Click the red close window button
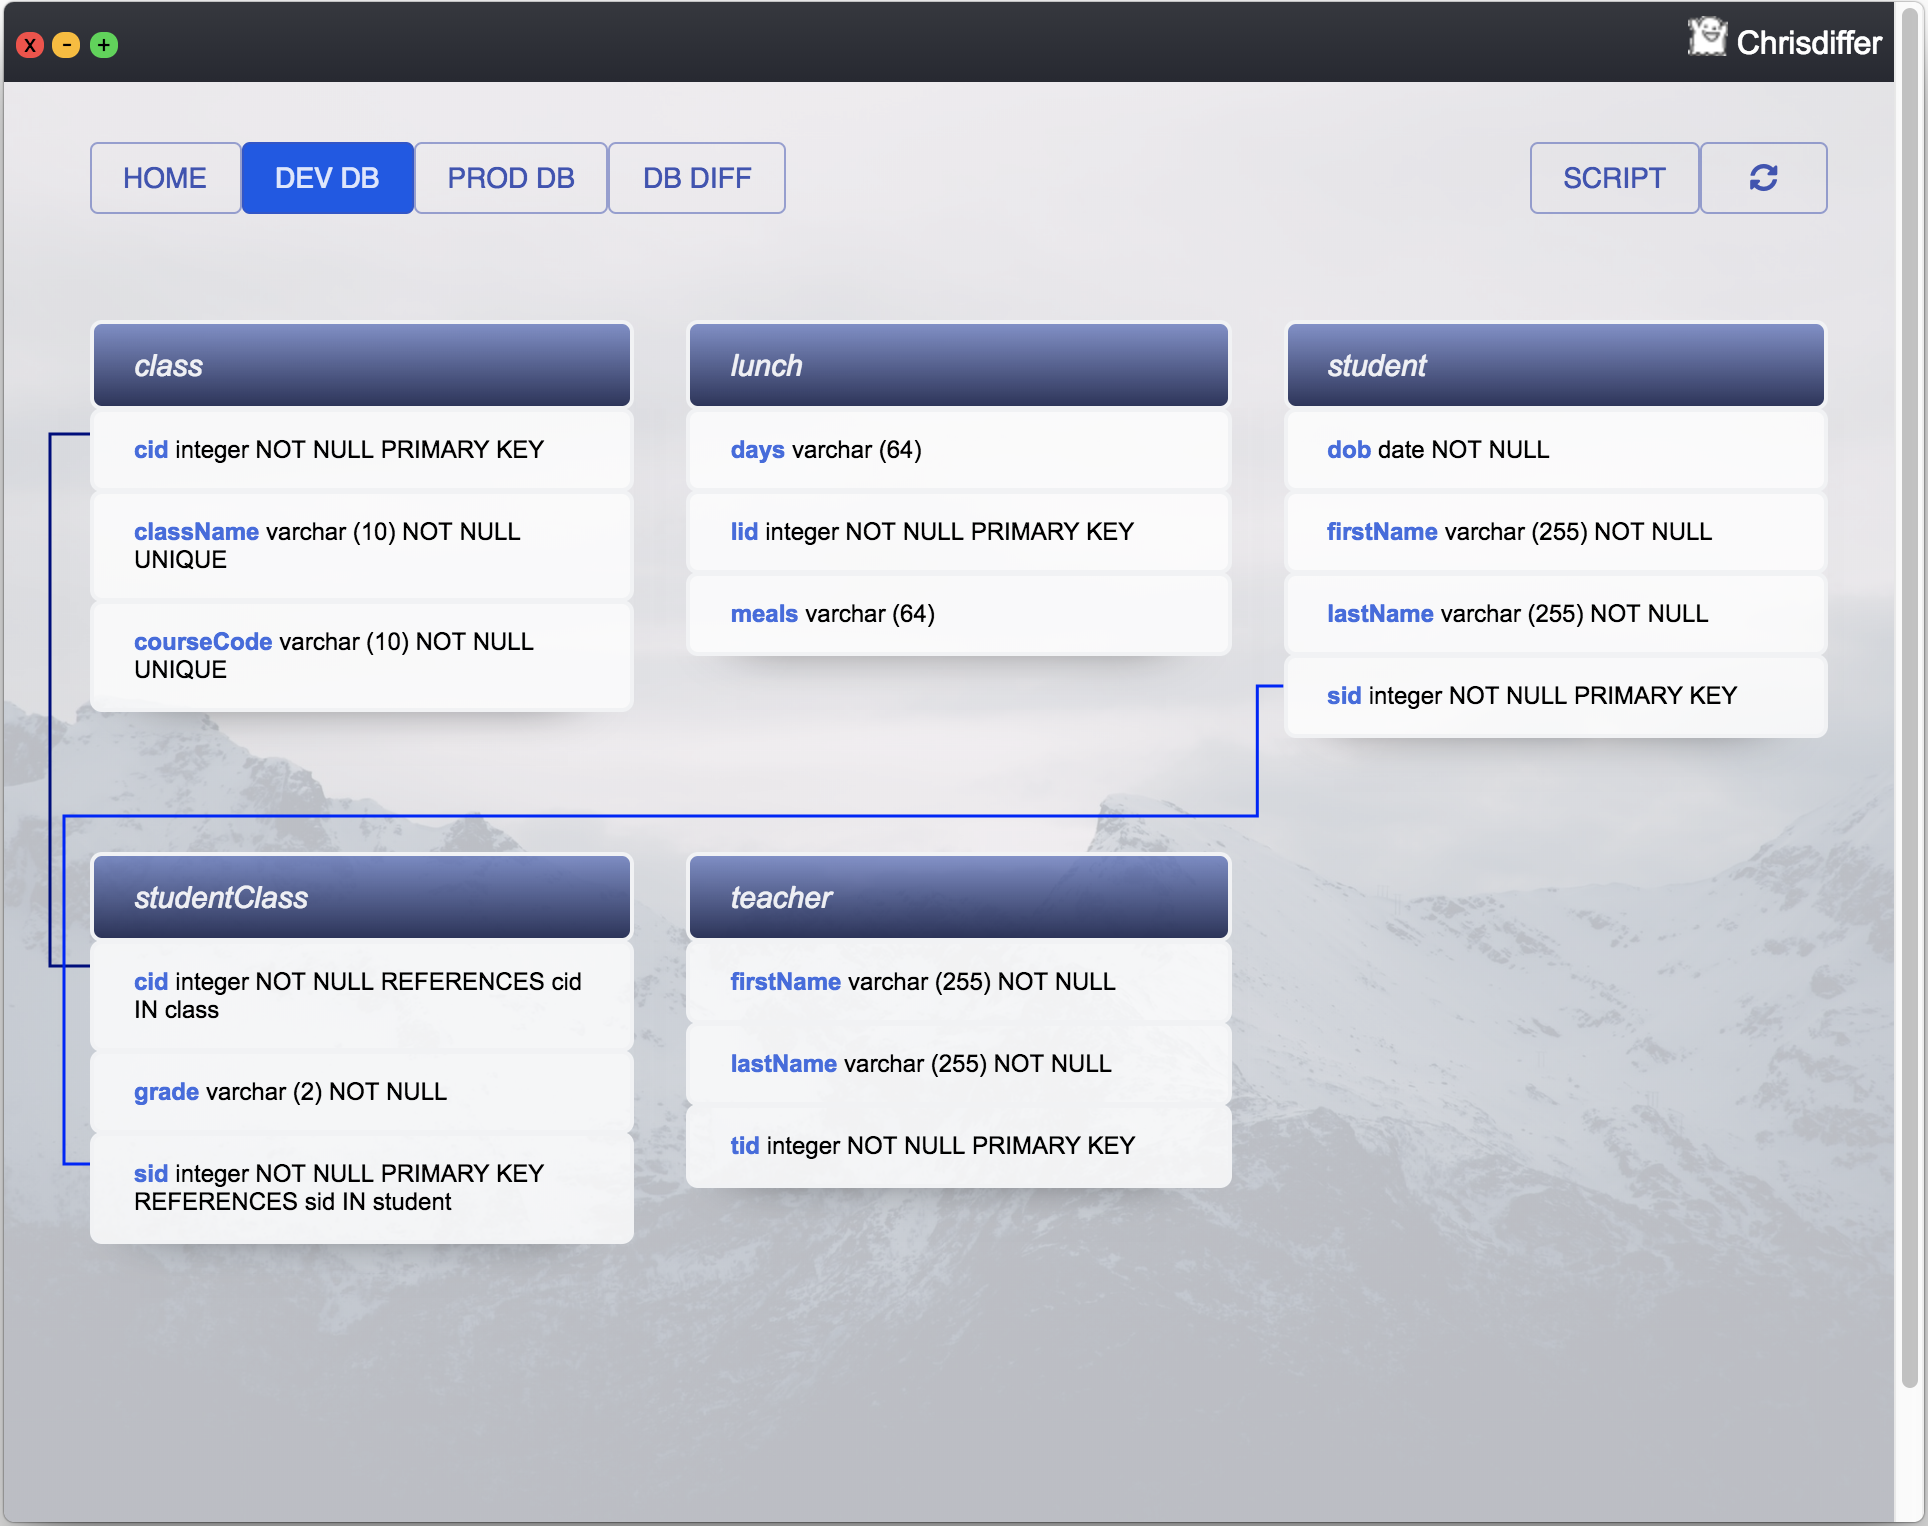The width and height of the screenshot is (1928, 1526). [30, 45]
